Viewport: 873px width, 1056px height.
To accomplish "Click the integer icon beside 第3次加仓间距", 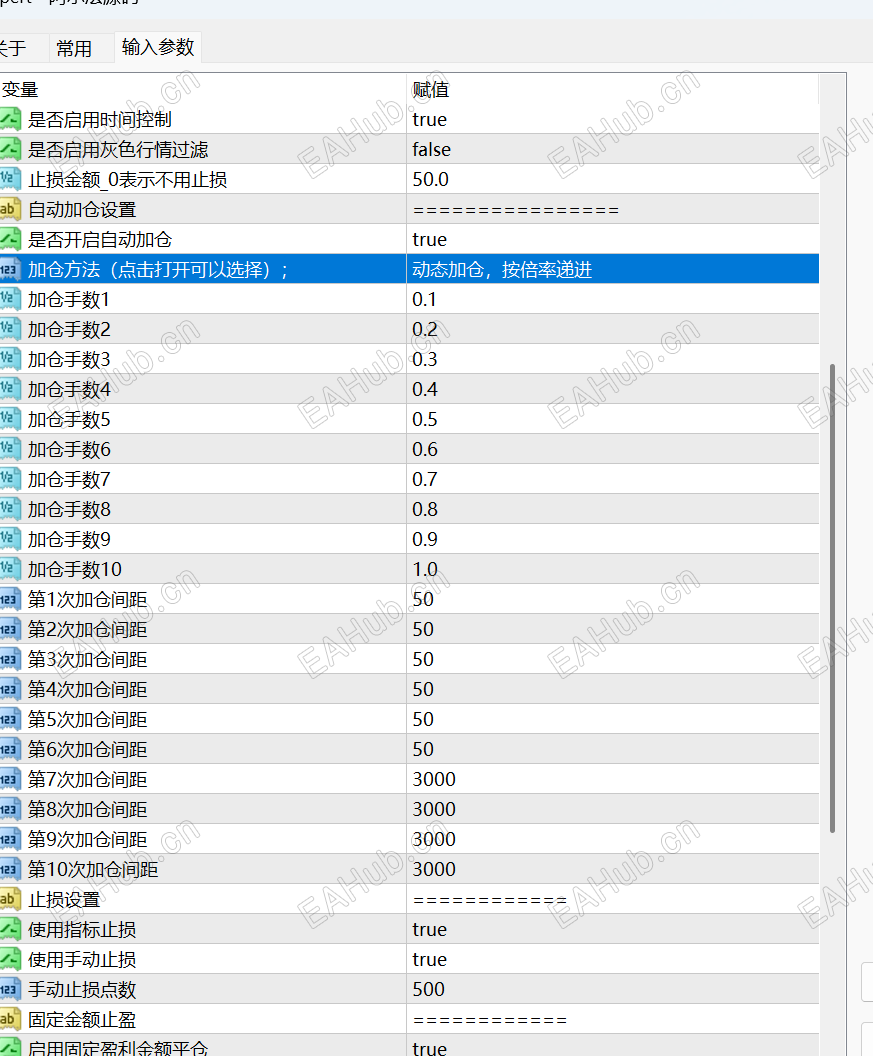I will pyautogui.click(x=10, y=659).
